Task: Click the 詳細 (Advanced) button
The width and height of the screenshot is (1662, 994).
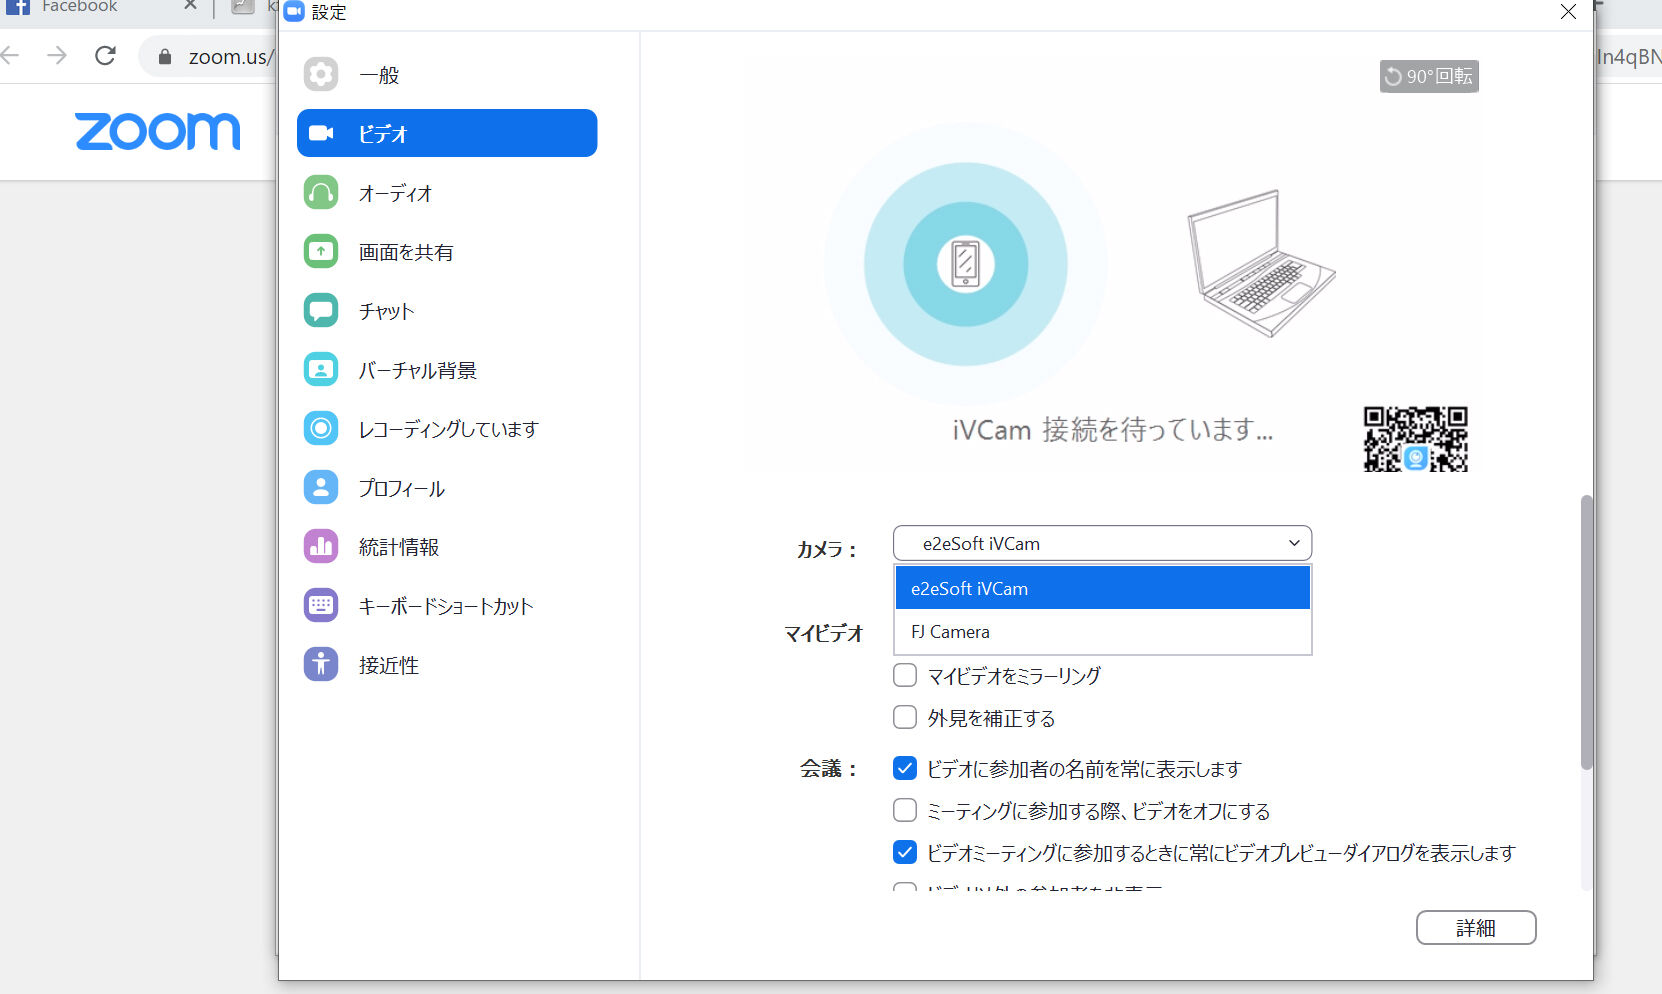Action: pyautogui.click(x=1476, y=928)
